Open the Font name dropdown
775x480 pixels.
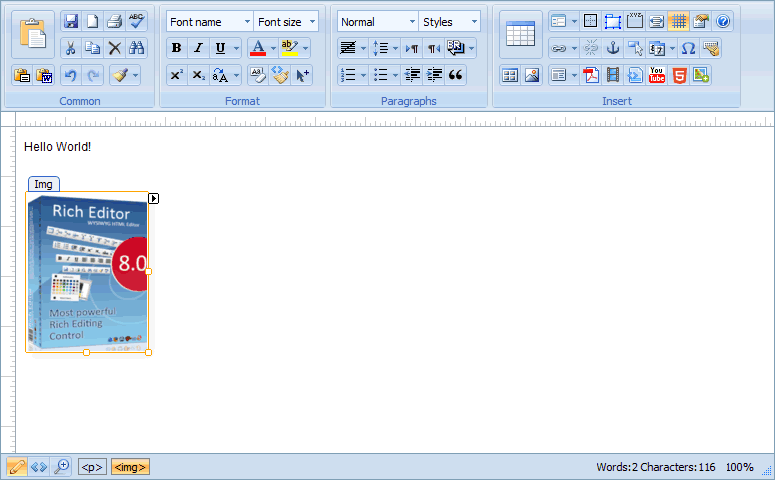point(209,21)
